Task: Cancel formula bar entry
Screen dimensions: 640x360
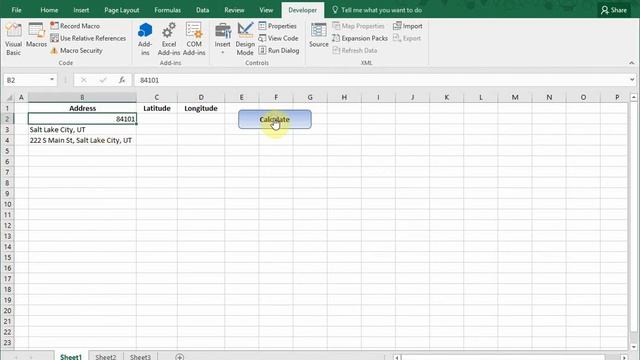Action: 83,80
